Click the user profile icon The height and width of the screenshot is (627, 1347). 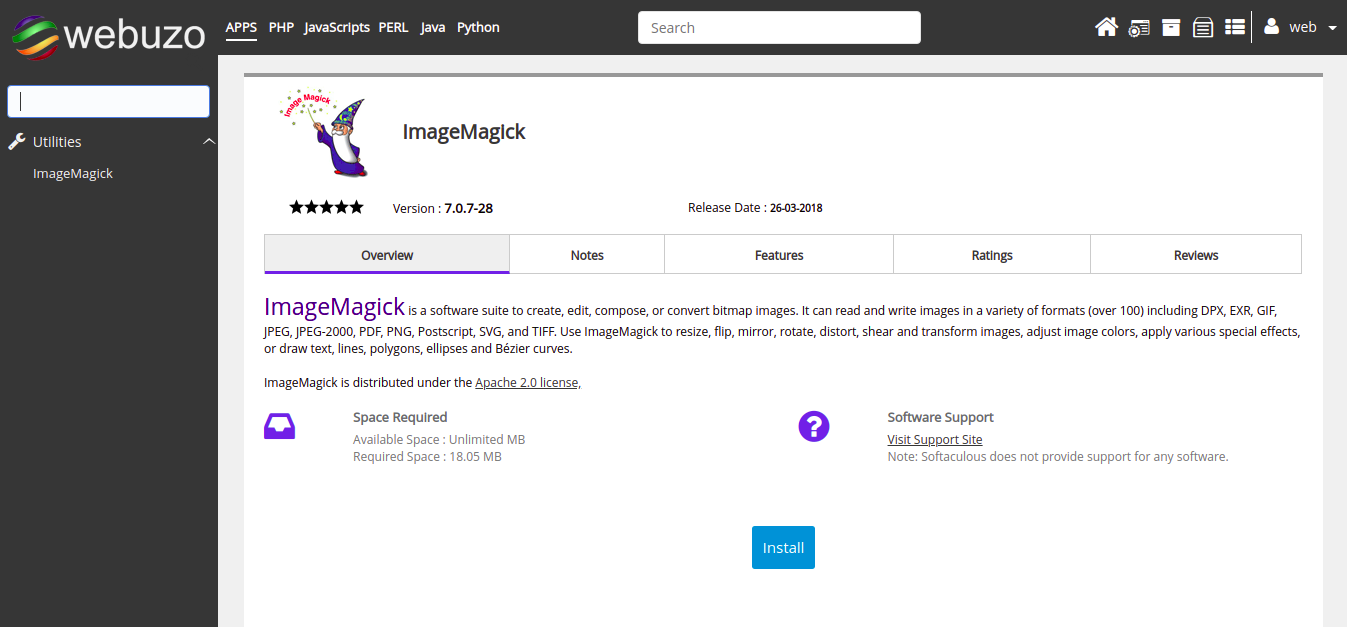(x=1271, y=27)
